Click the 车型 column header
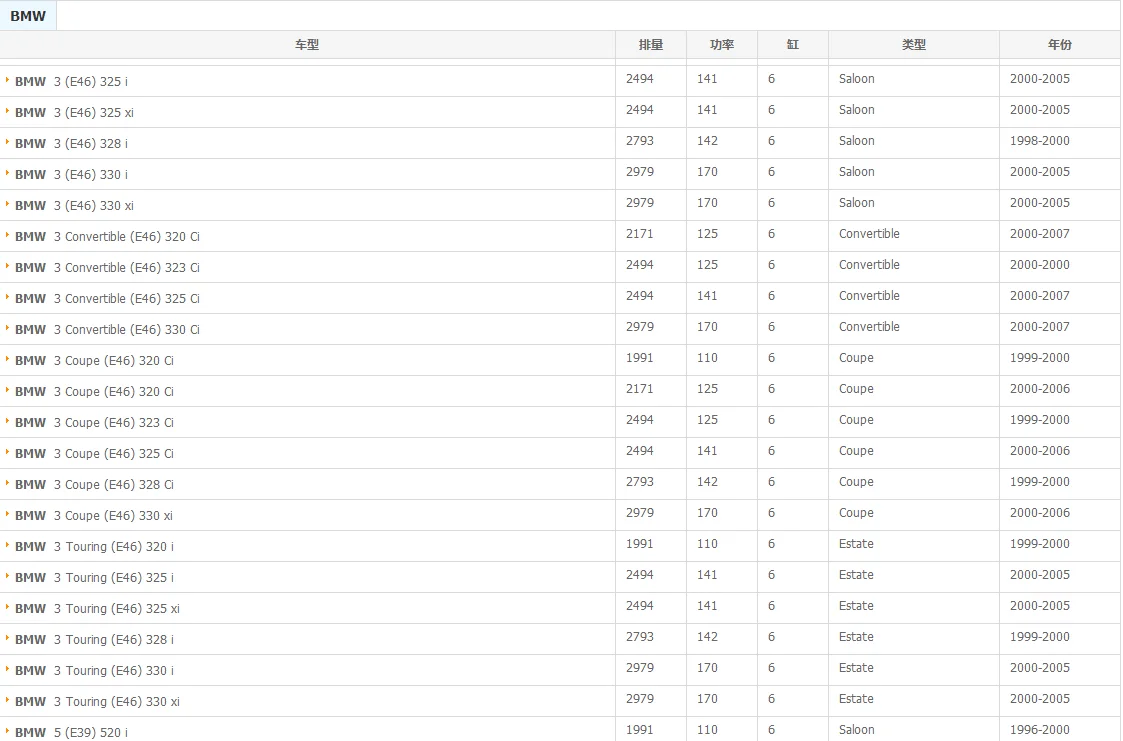The width and height of the screenshot is (1123, 741). point(307,44)
